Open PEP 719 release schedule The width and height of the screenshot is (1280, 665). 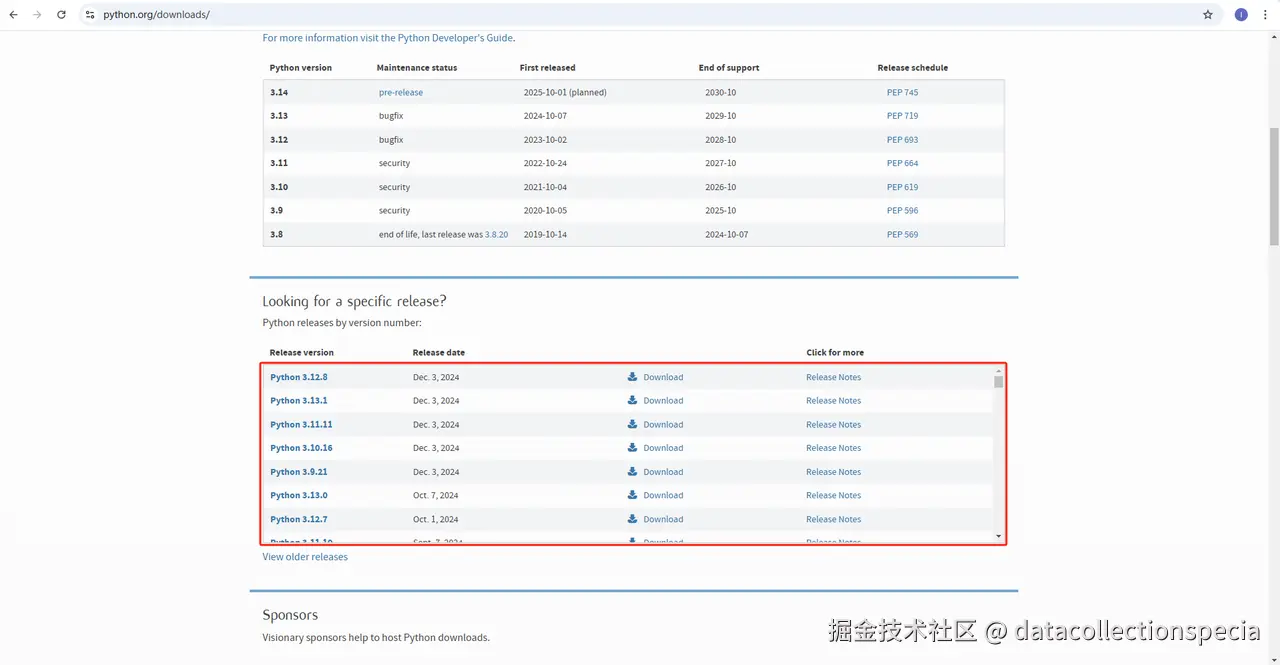902,116
